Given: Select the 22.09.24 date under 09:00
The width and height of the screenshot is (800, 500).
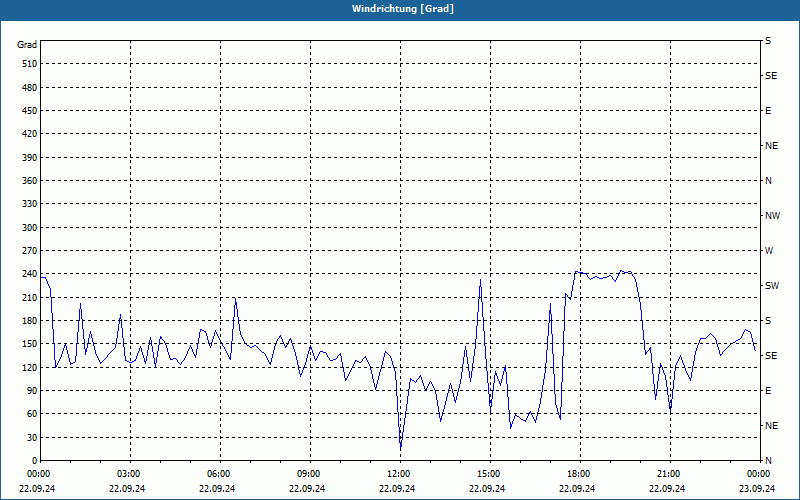Looking at the screenshot, I should (x=307, y=488).
